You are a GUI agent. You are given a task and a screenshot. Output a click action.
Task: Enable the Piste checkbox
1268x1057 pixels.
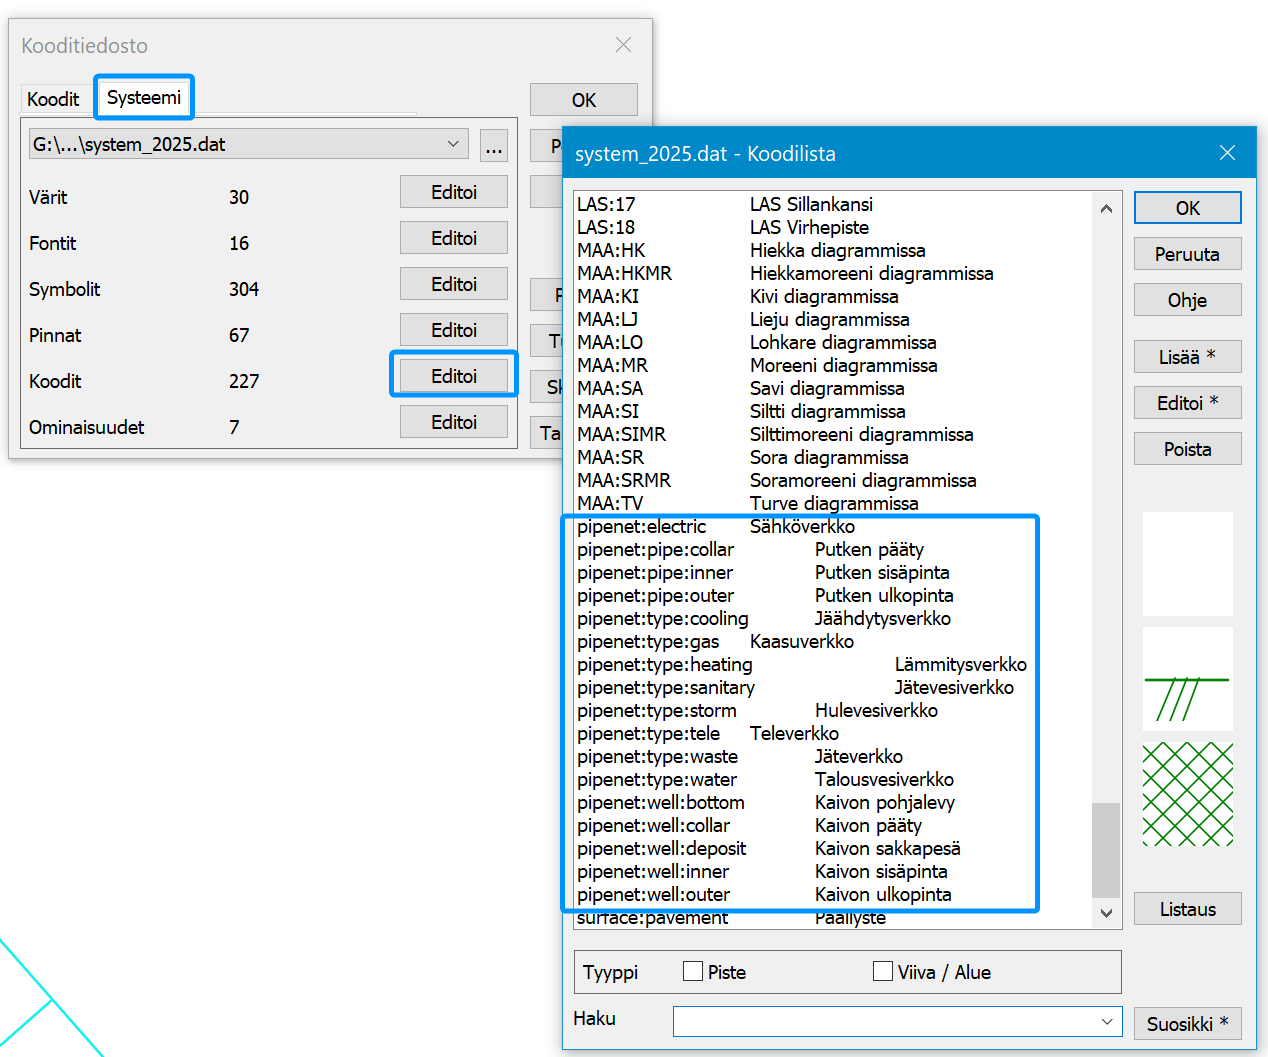pos(693,971)
